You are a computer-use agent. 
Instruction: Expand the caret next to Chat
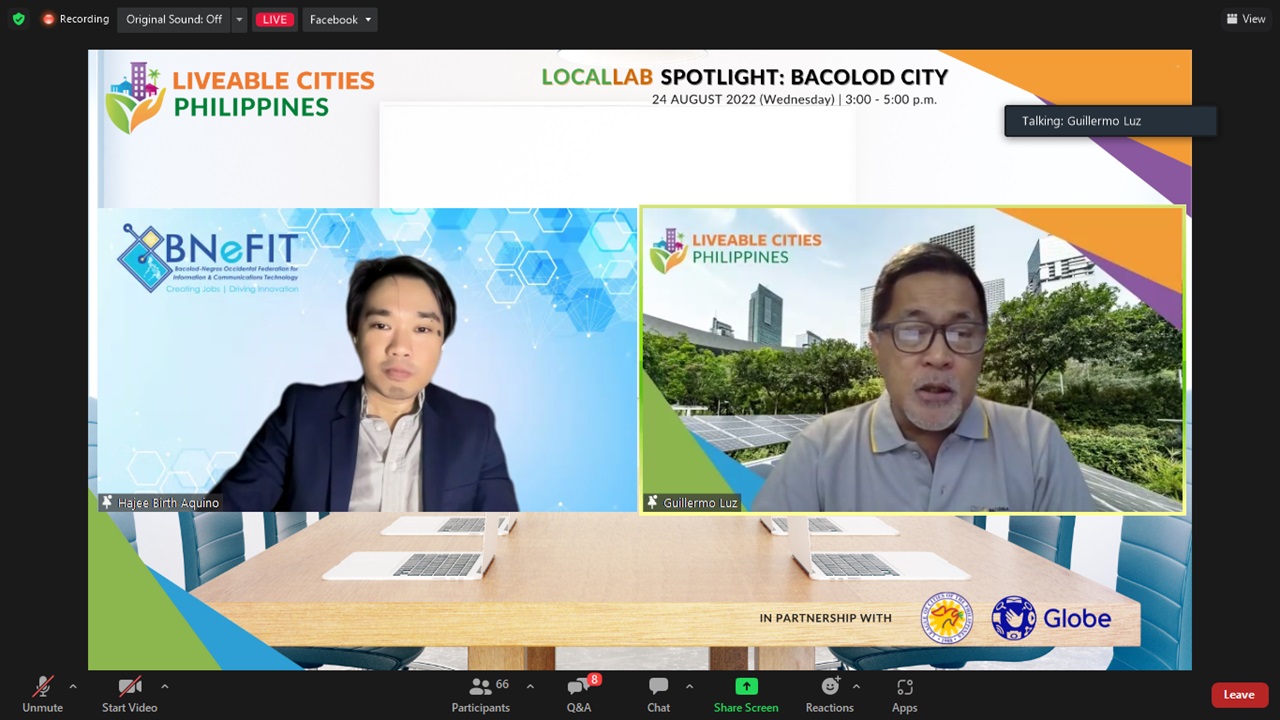[689, 686]
